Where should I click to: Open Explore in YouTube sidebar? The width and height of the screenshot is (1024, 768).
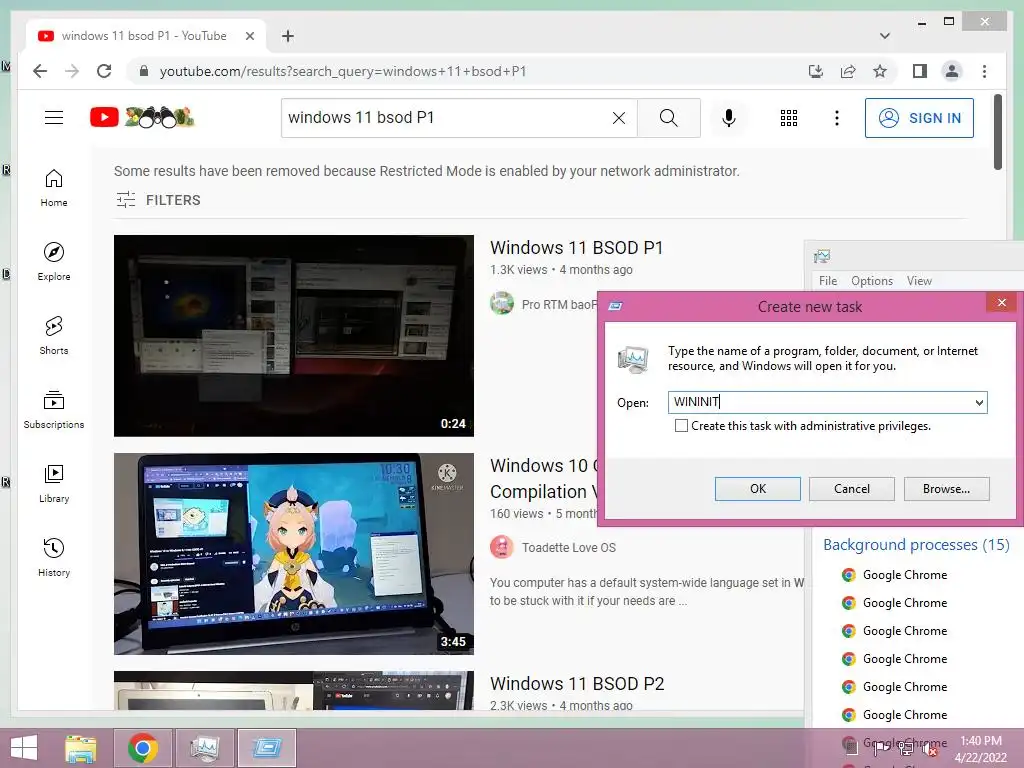click(x=54, y=262)
